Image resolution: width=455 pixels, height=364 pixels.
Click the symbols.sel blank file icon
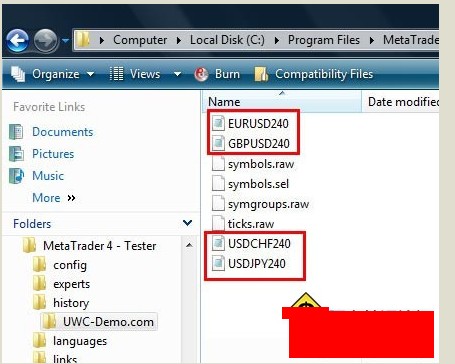218,184
